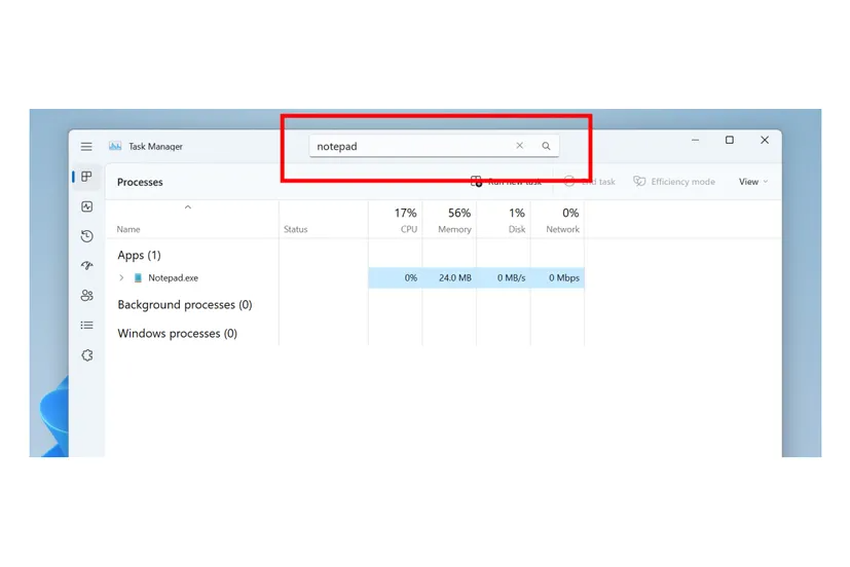Image resolution: width=850 pixels, height=567 pixels.
Task: Open the Users page icon
Action: pos(87,296)
